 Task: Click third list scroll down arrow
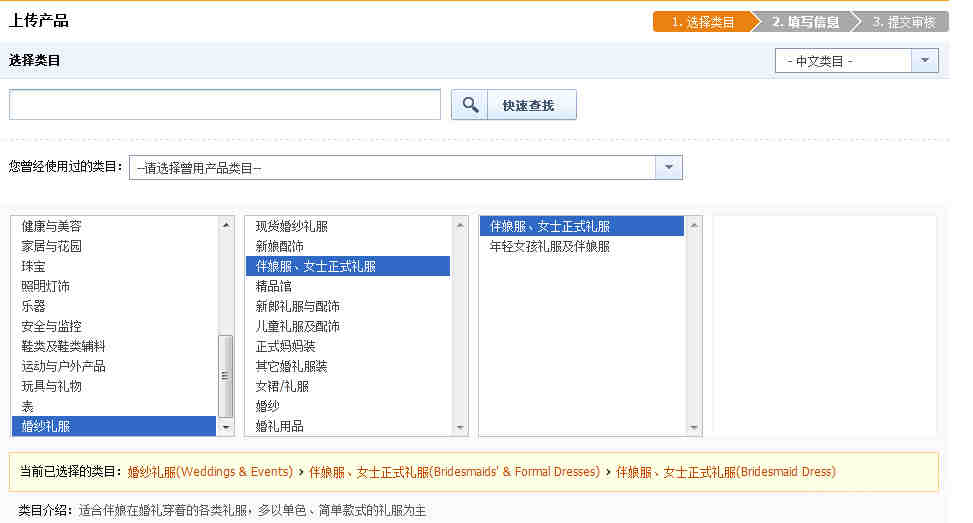(694, 427)
